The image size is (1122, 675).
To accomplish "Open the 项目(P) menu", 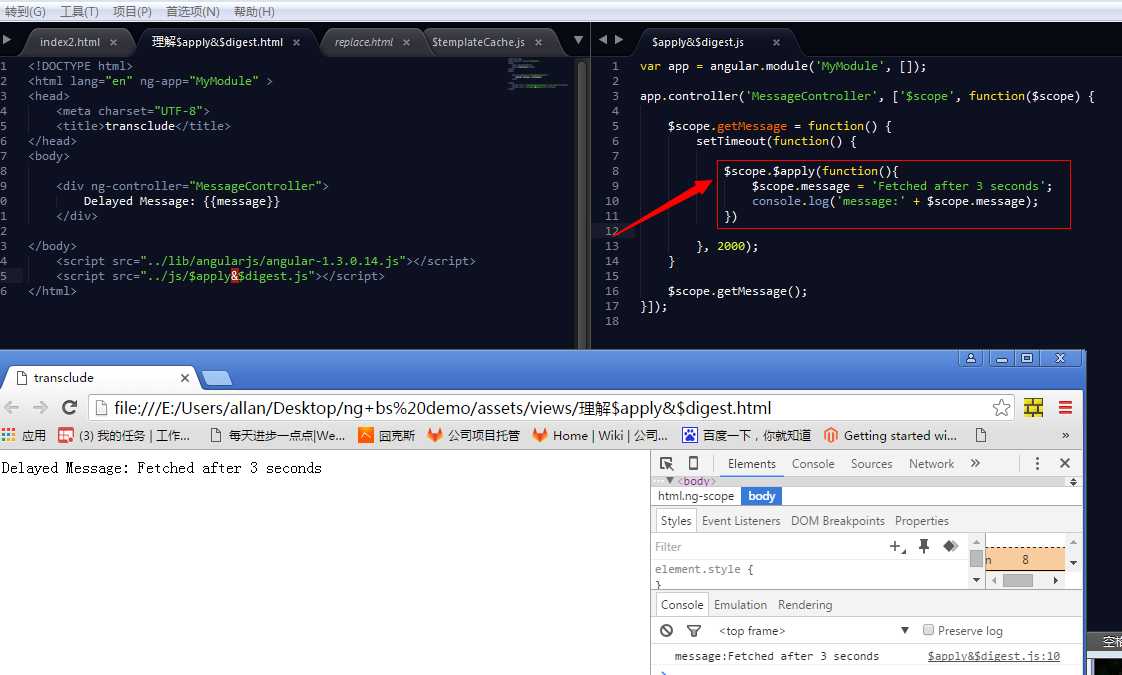I will click(132, 11).
